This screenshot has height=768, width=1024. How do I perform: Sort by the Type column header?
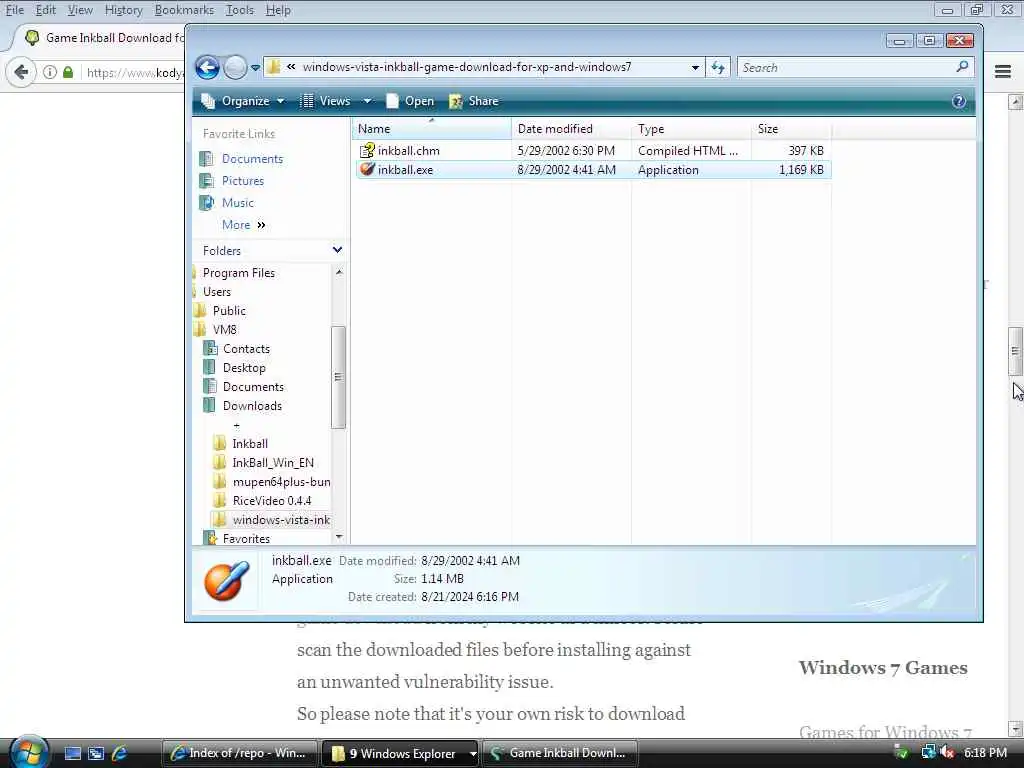click(691, 129)
